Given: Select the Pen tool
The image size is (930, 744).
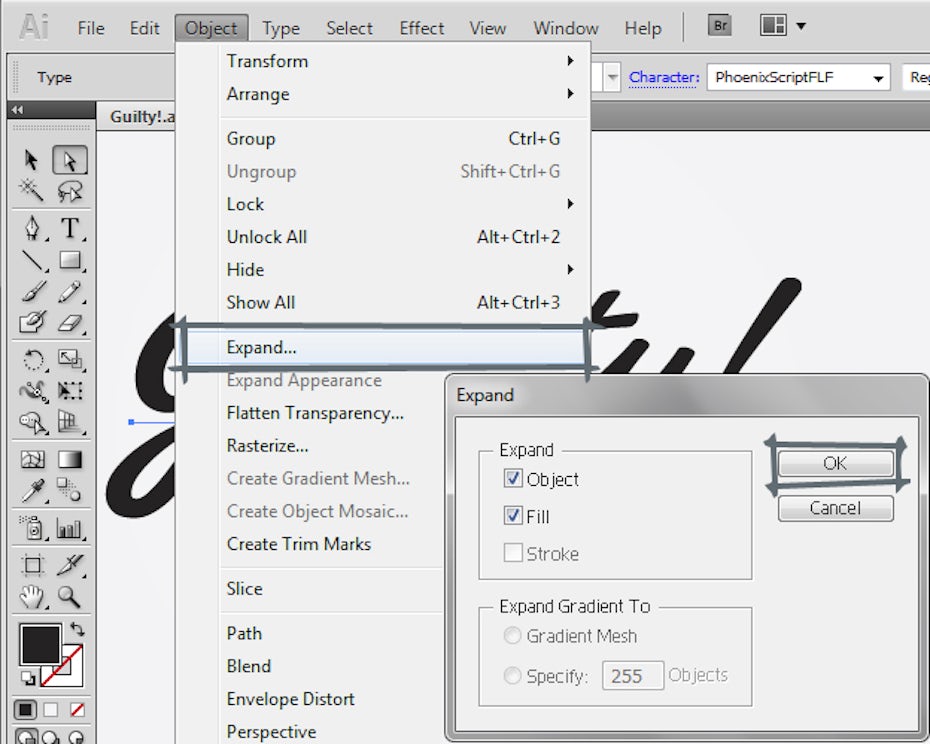Looking at the screenshot, I should (x=33, y=228).
